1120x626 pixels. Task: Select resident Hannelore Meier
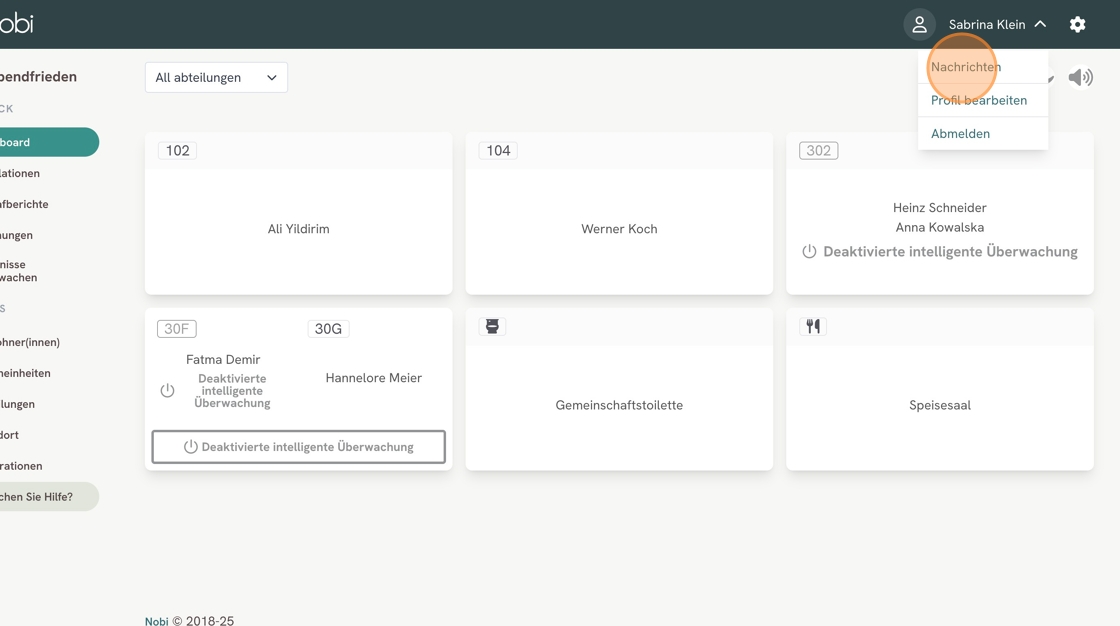tap(374, 378)
